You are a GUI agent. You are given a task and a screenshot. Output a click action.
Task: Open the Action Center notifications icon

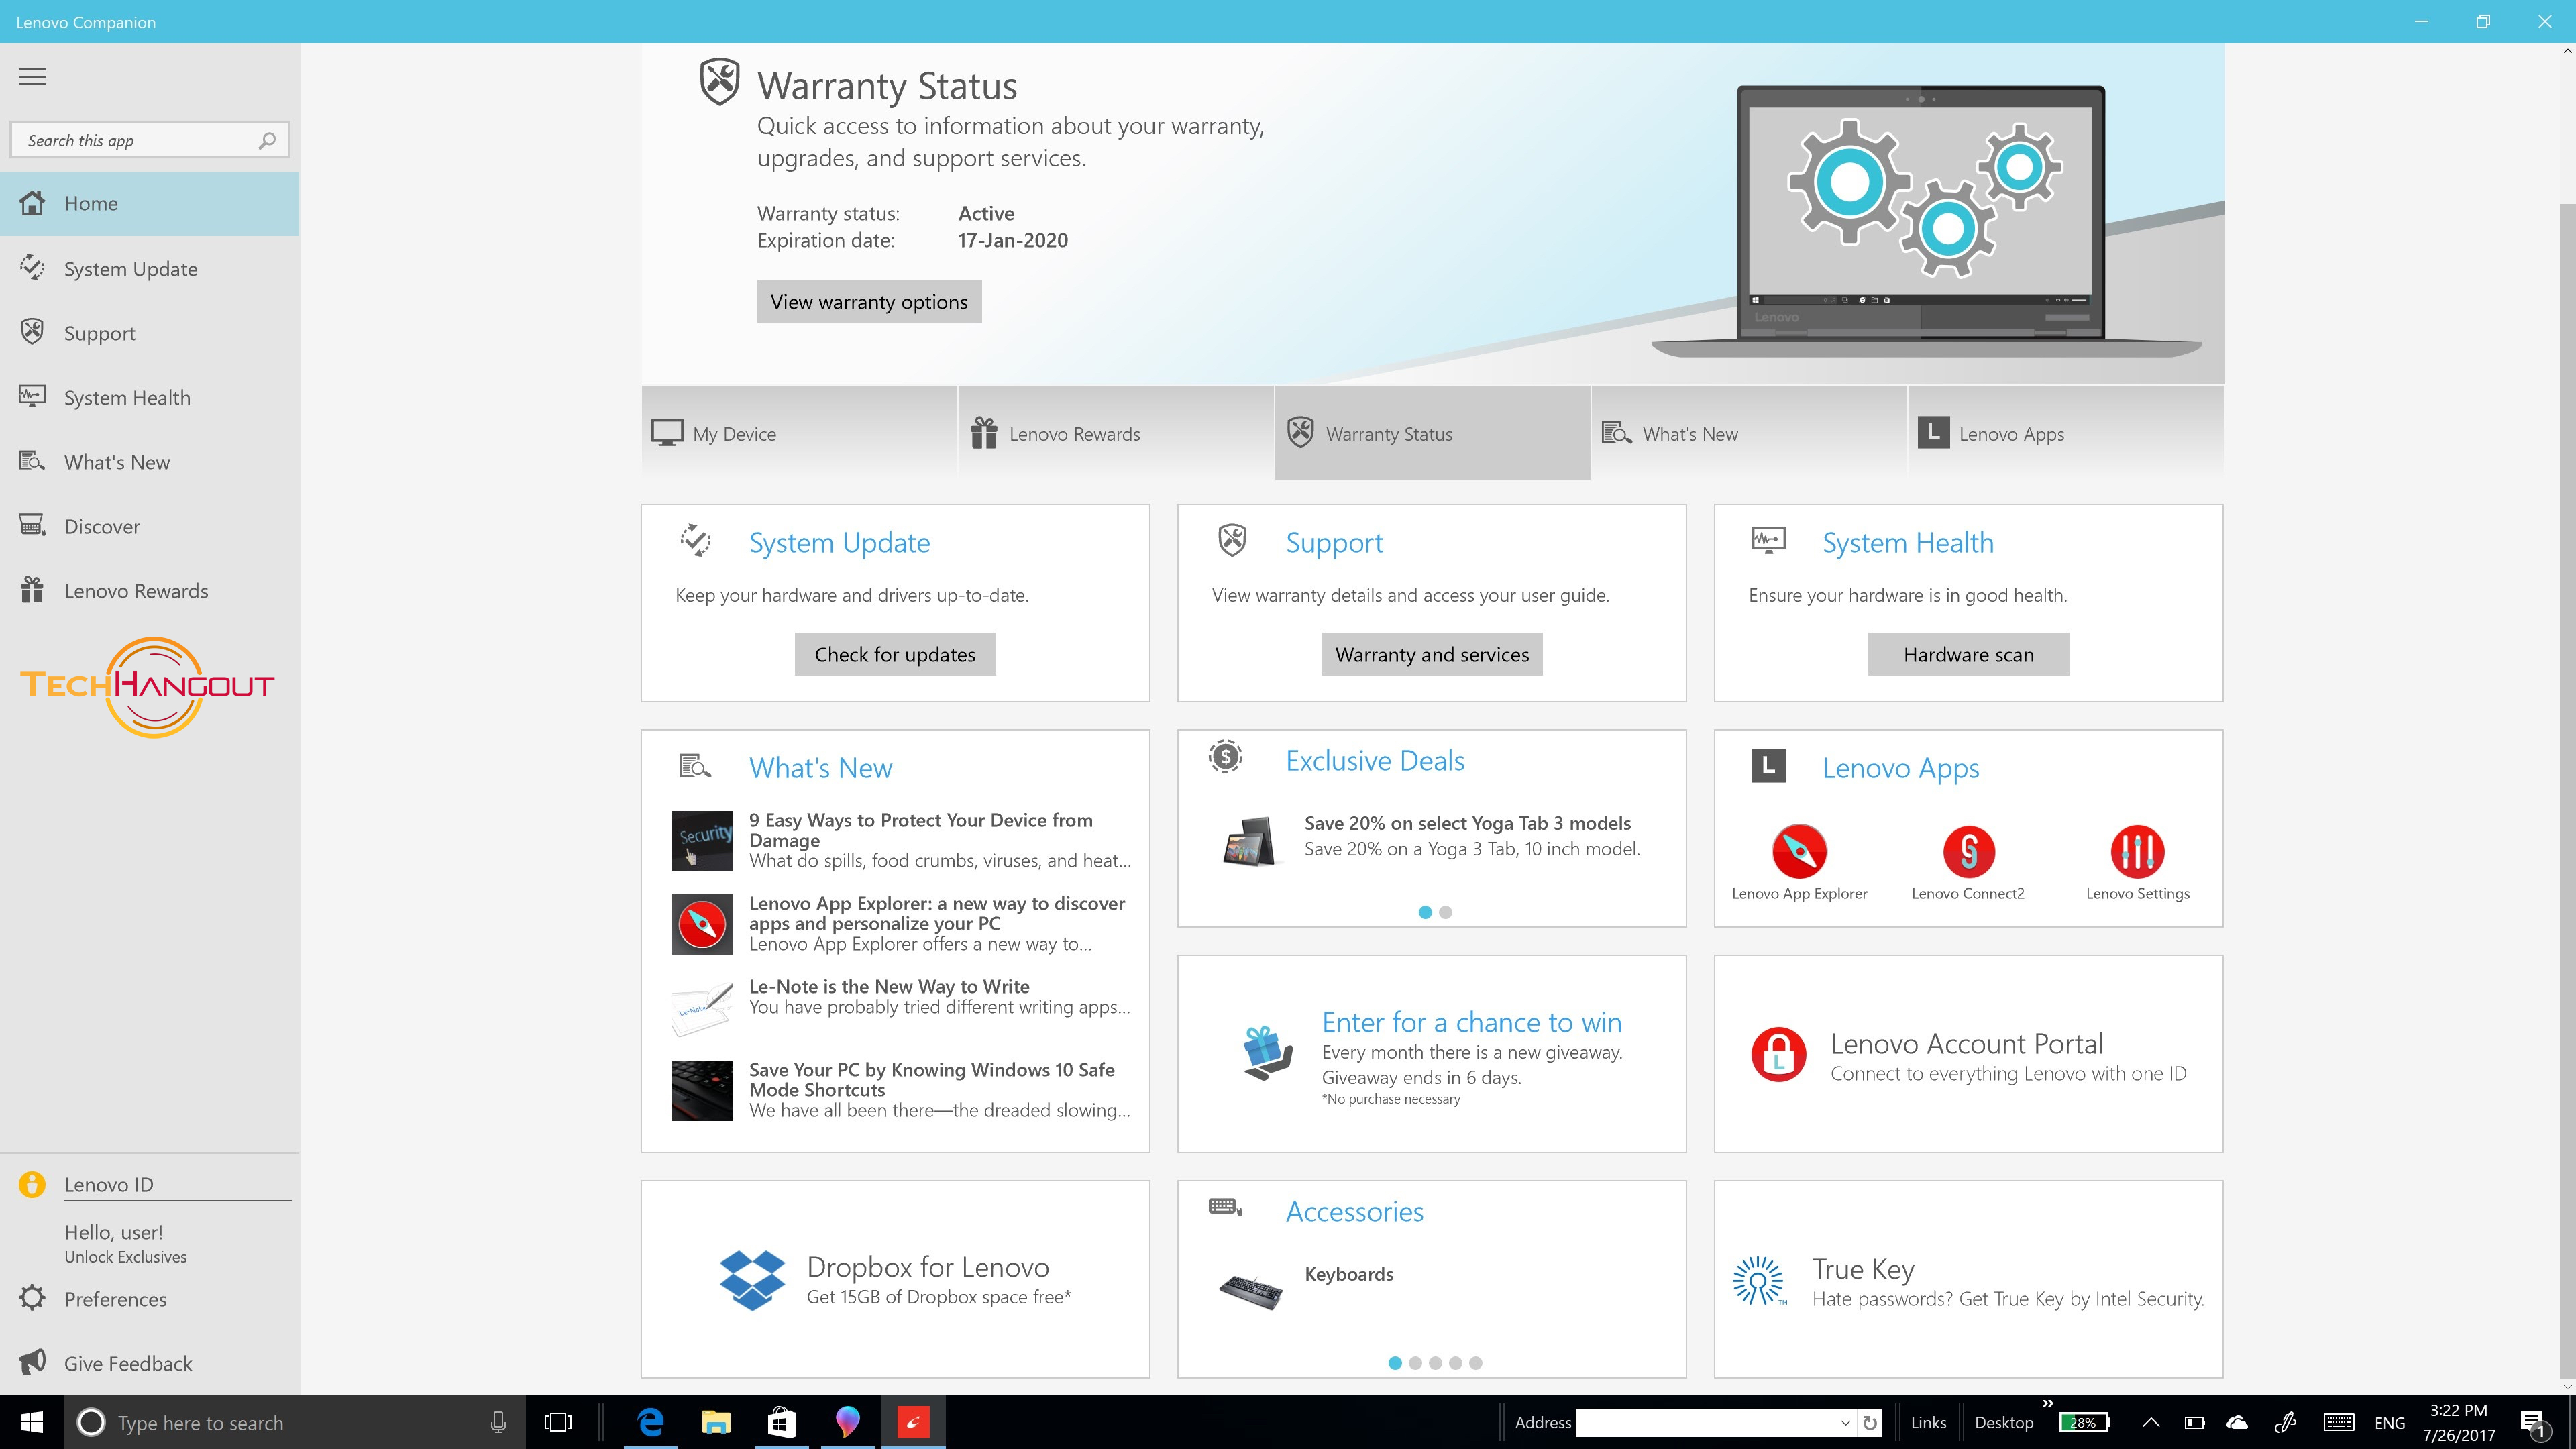pos(2534,1424)
